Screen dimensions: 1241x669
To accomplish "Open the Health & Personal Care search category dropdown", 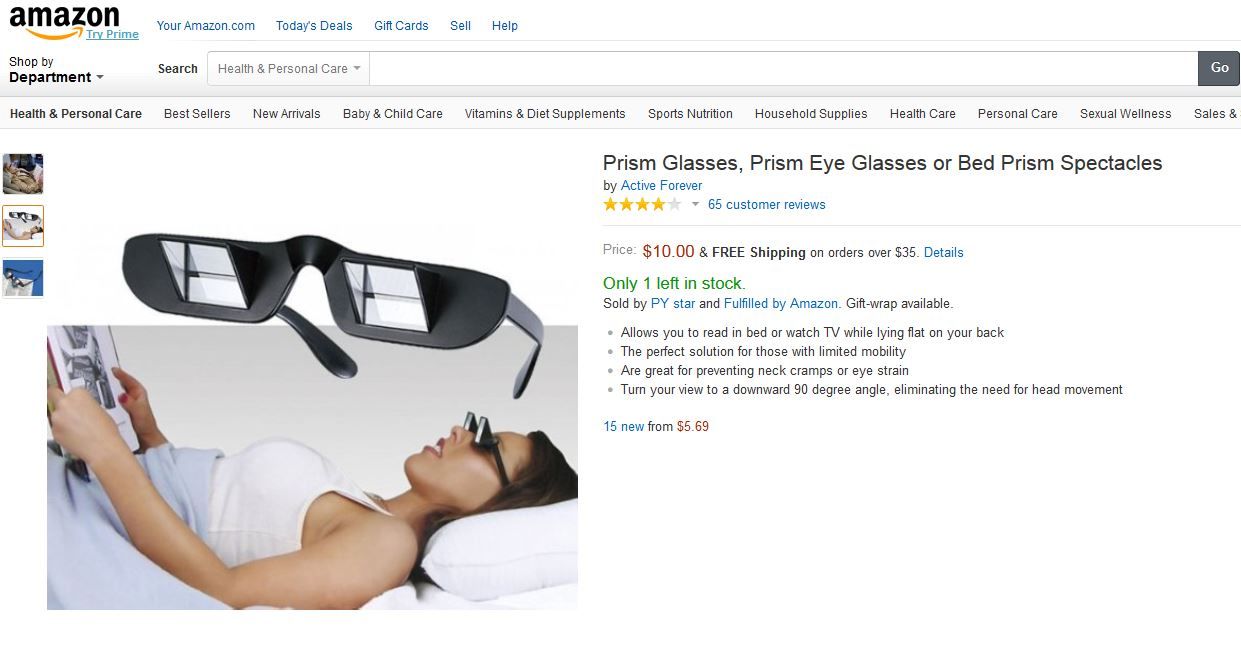I will (289, 69).
